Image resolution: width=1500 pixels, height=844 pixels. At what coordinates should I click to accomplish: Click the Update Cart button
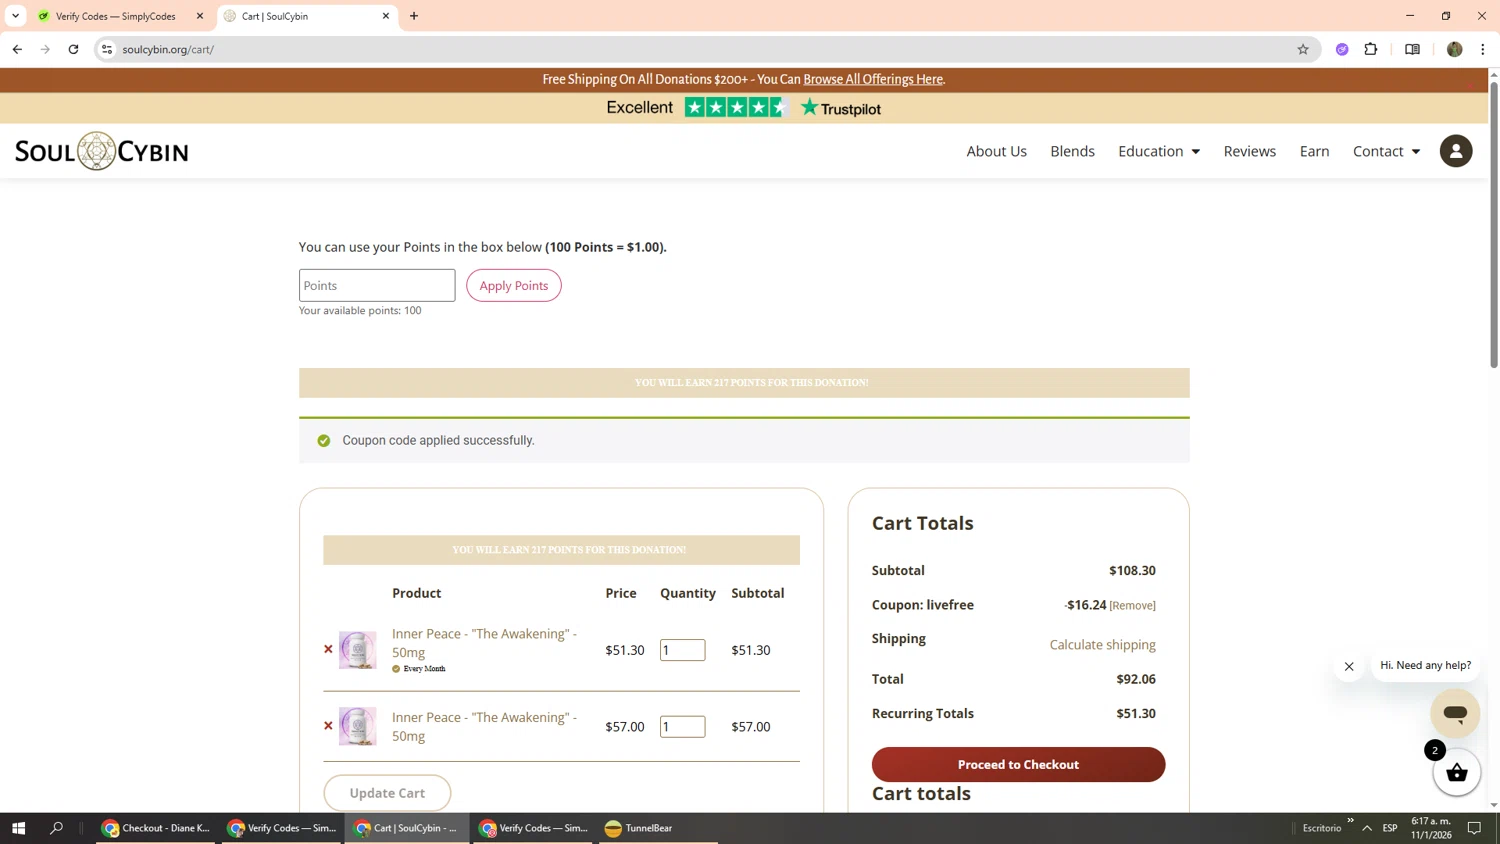(387, 793)
